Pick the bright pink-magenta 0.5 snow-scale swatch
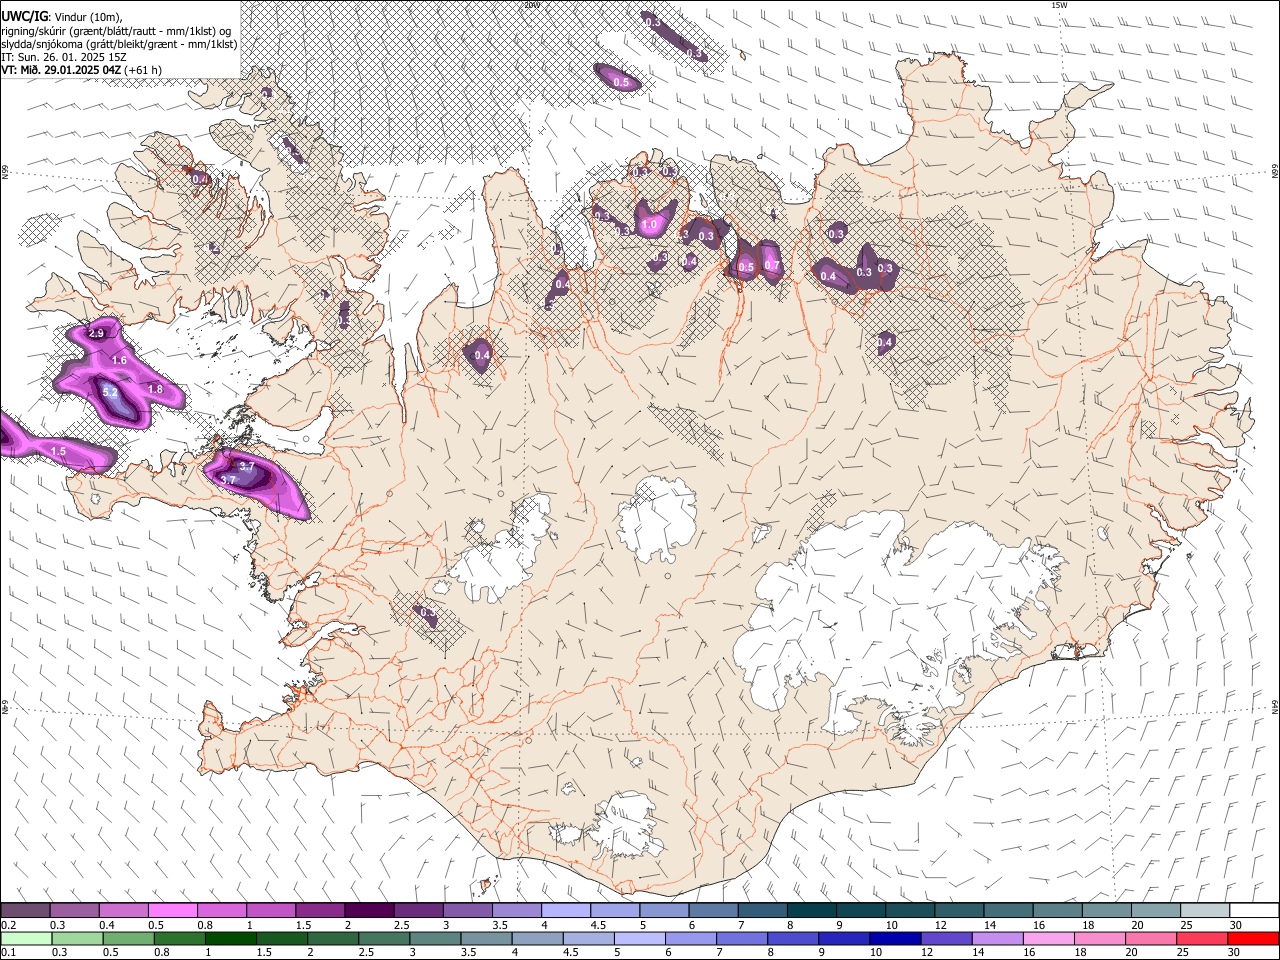Screen dimensions: 1280x960 (x=172, y=910)
